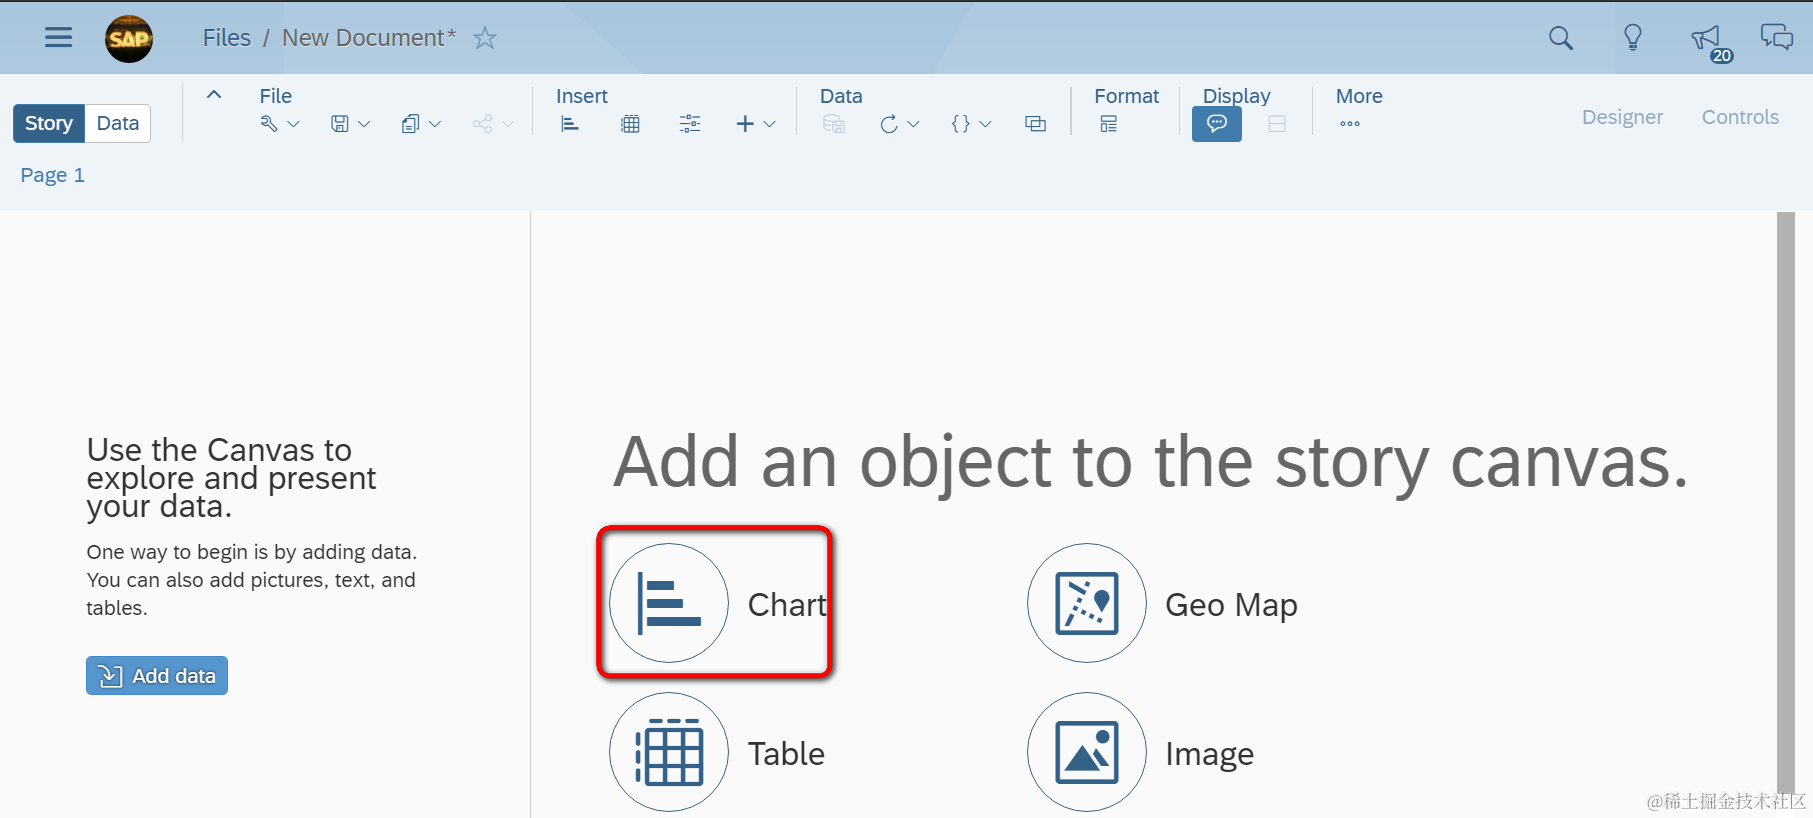The image size is (1813, 818).
Task: Open the Format layout icon
Action: click(x=1108, y=124)
